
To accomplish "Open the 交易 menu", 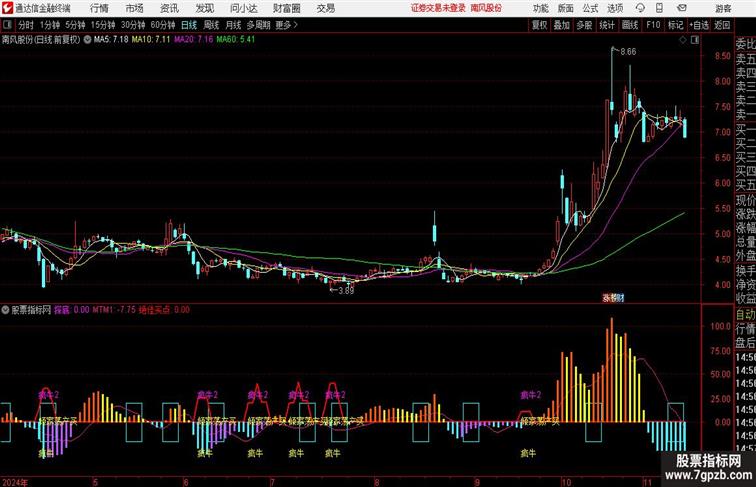I will point(325,8).
